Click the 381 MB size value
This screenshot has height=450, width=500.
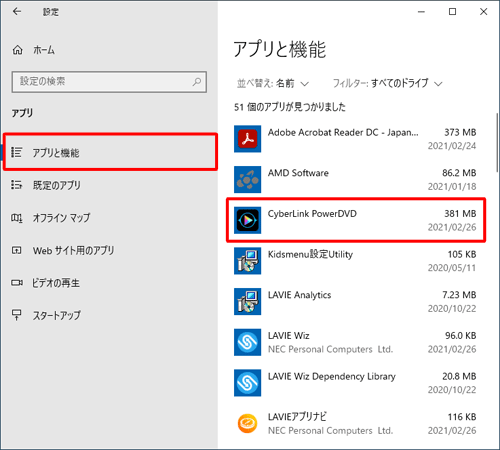click(460, 214)
